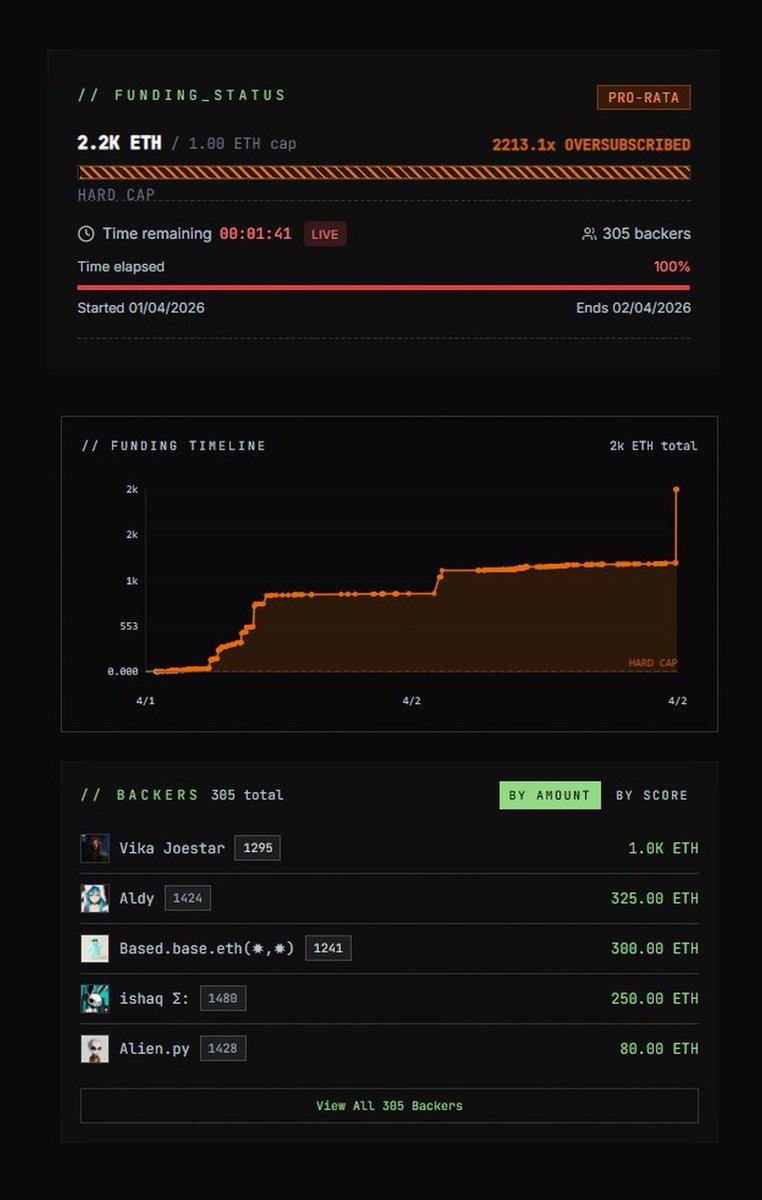Click the final spike point on funding chart
The image size is (762, 1200).
[677, 489]
